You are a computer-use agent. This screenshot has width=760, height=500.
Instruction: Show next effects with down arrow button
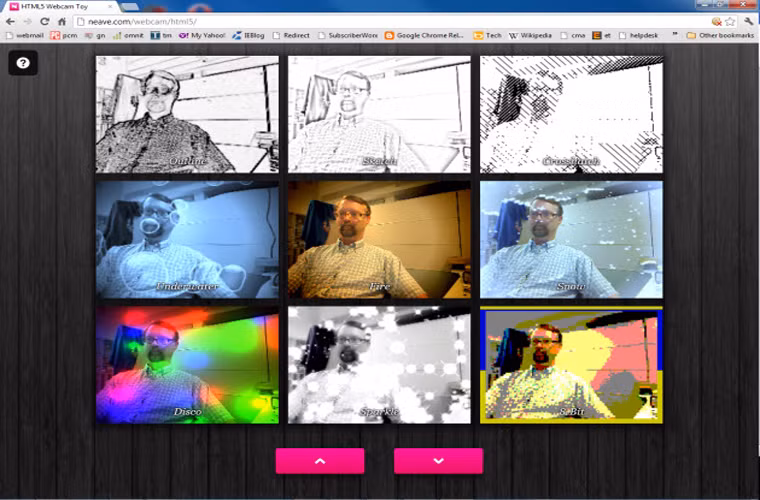438,461
